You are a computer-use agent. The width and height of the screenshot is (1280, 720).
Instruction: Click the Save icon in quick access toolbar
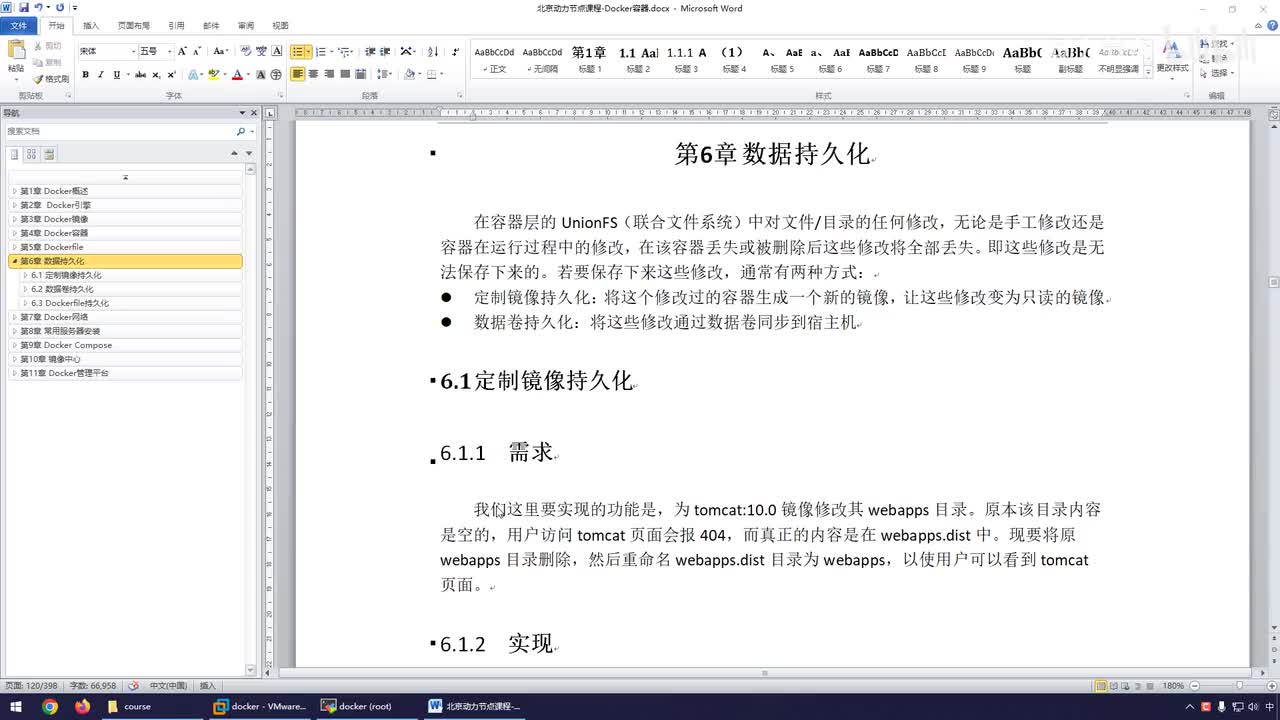(x=24, y=8)
